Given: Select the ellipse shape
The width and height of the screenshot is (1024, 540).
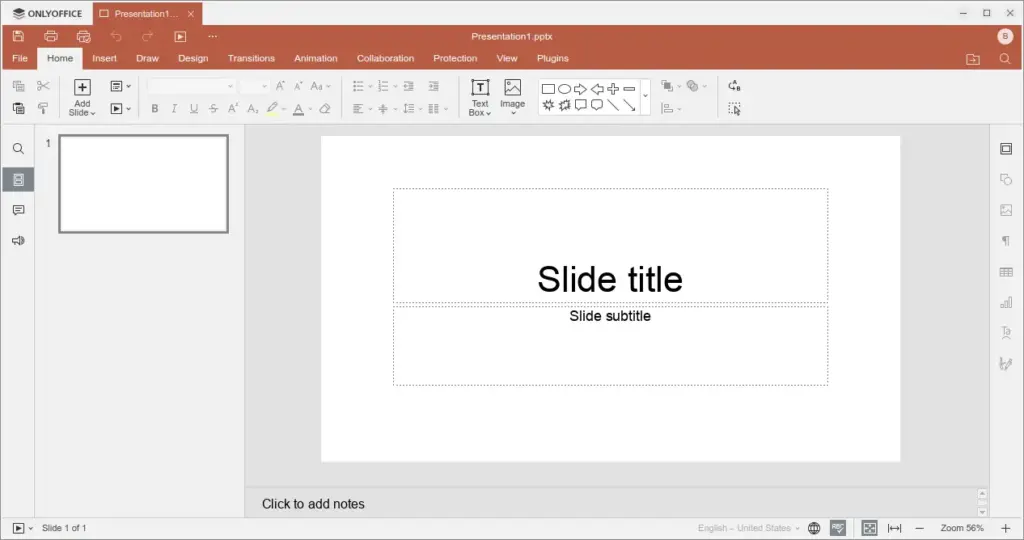Looking at the screenshot, I should [x=565, y=89].
